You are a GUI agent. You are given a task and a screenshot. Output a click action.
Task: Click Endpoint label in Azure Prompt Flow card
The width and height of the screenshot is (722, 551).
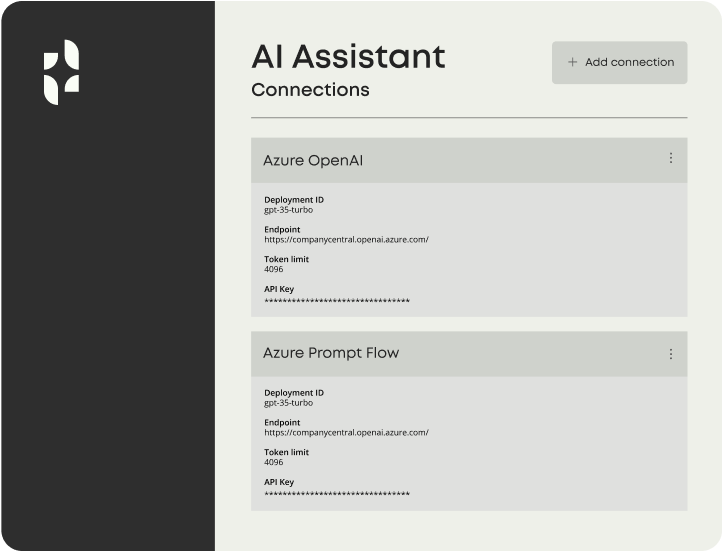coord(282,422)
